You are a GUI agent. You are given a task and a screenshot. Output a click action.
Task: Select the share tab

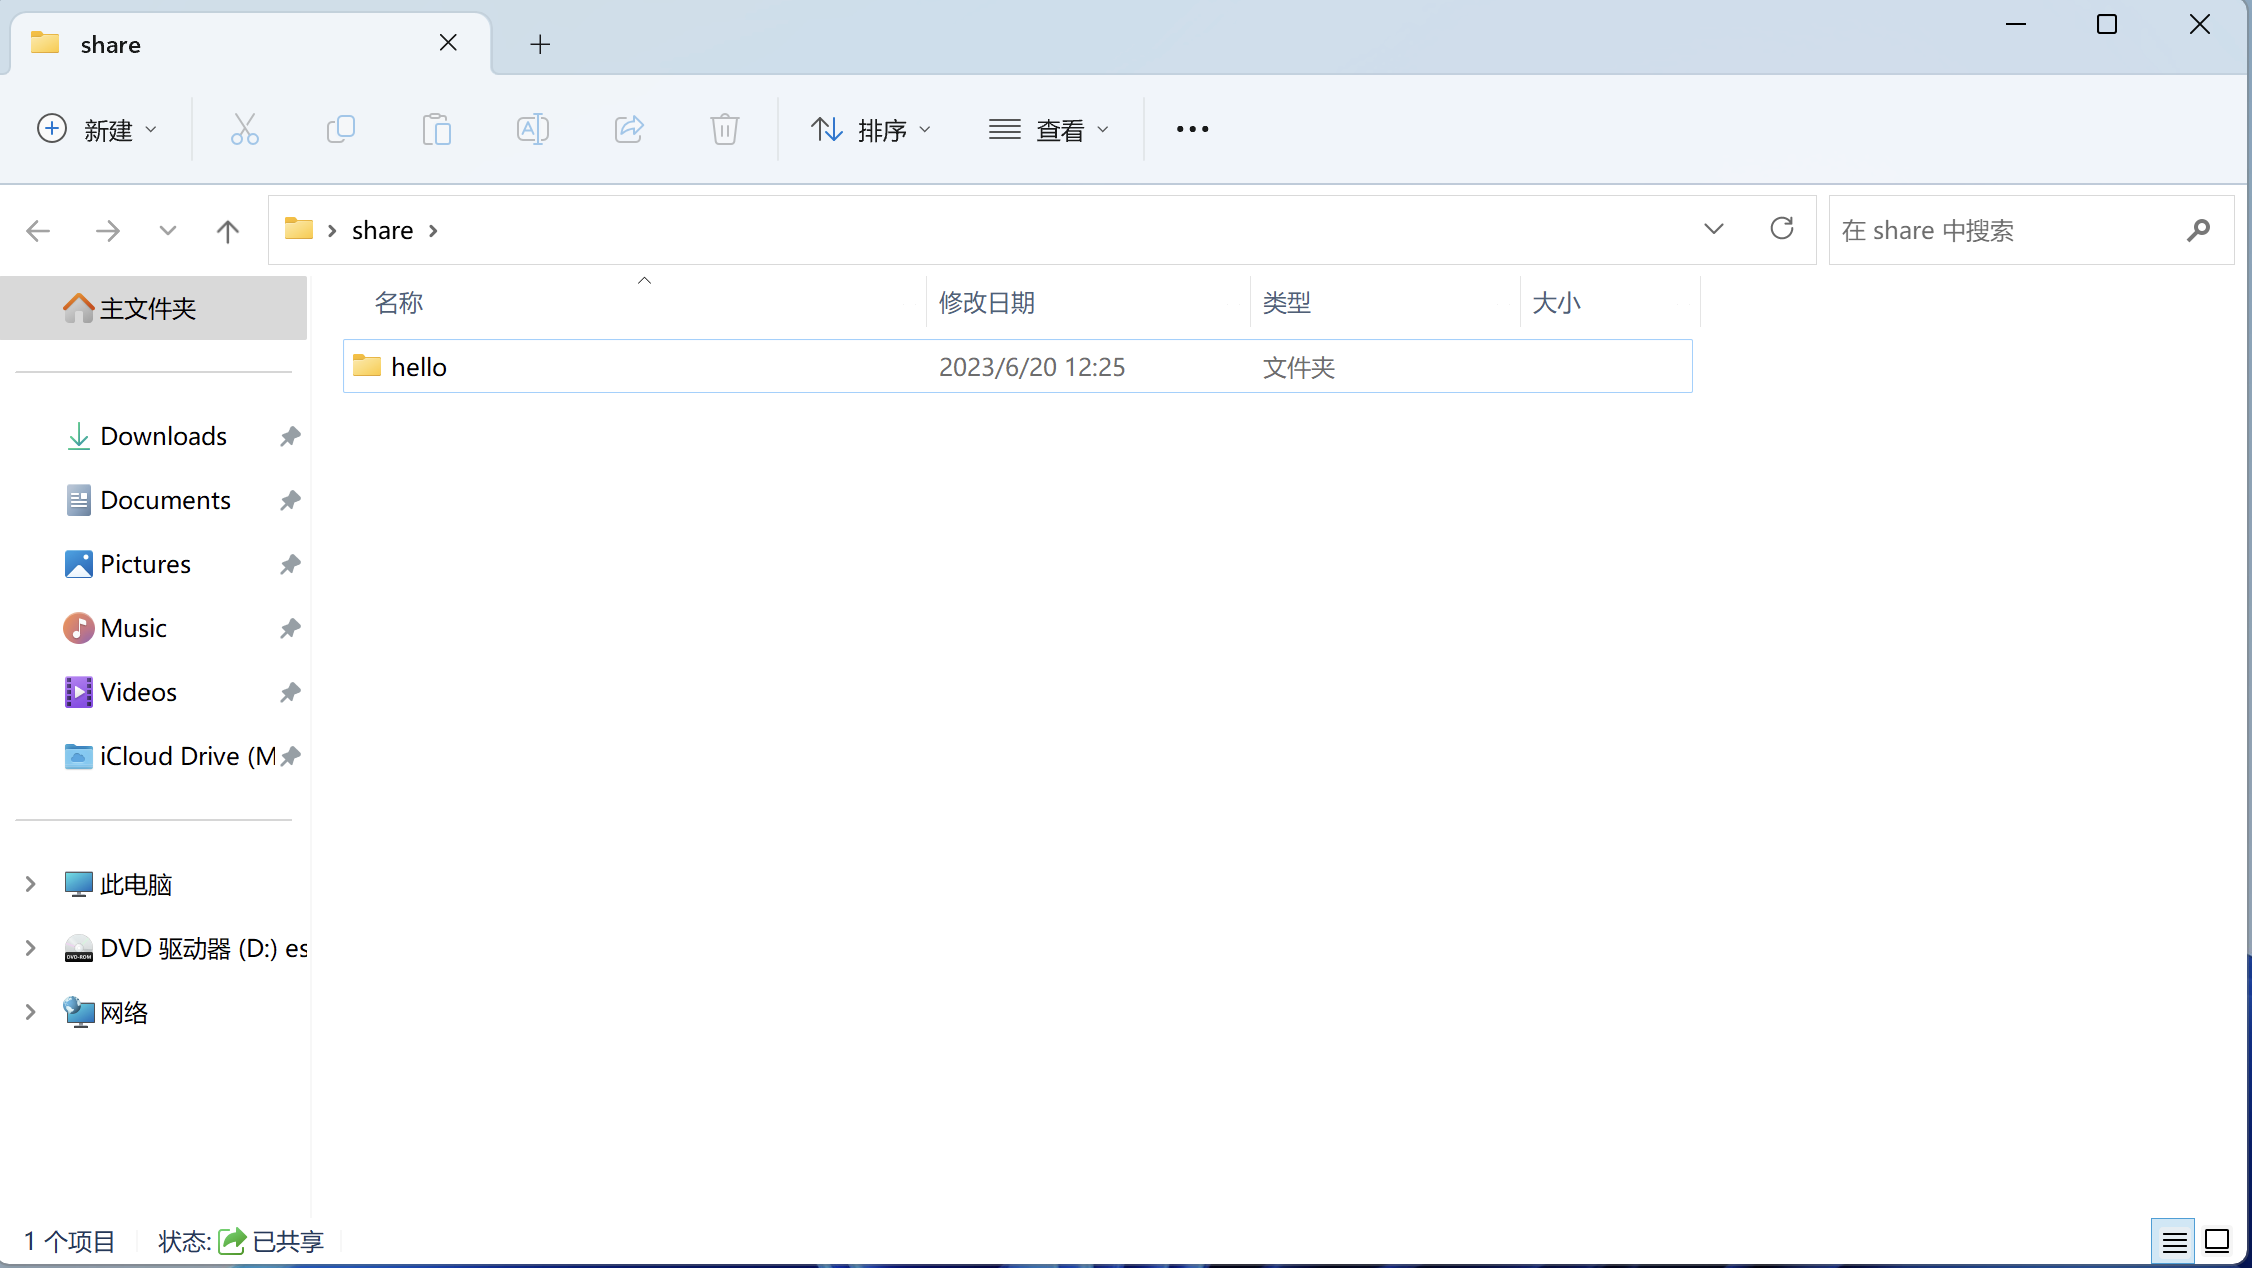(x=250, y=44)
